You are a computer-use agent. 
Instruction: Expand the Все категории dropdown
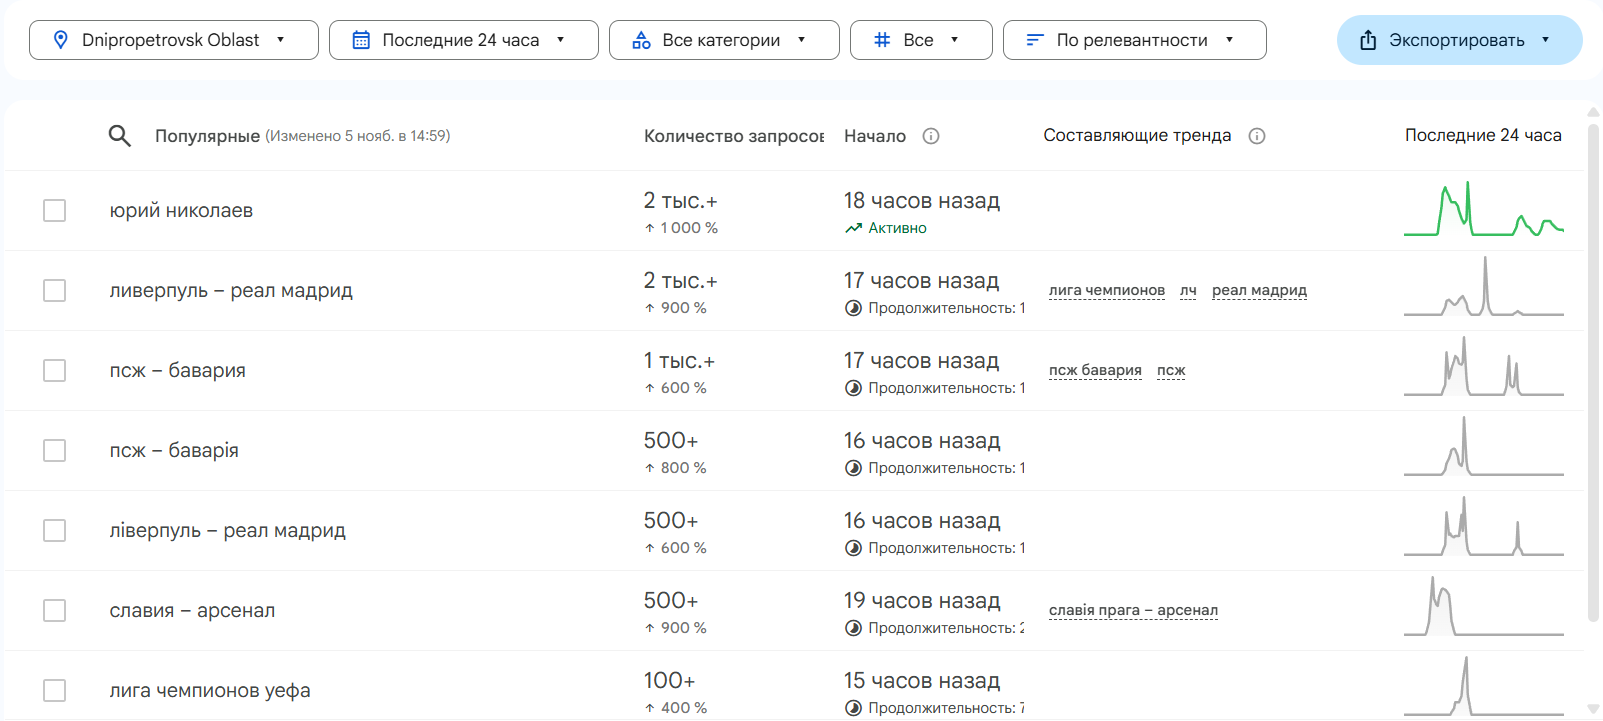723,40
